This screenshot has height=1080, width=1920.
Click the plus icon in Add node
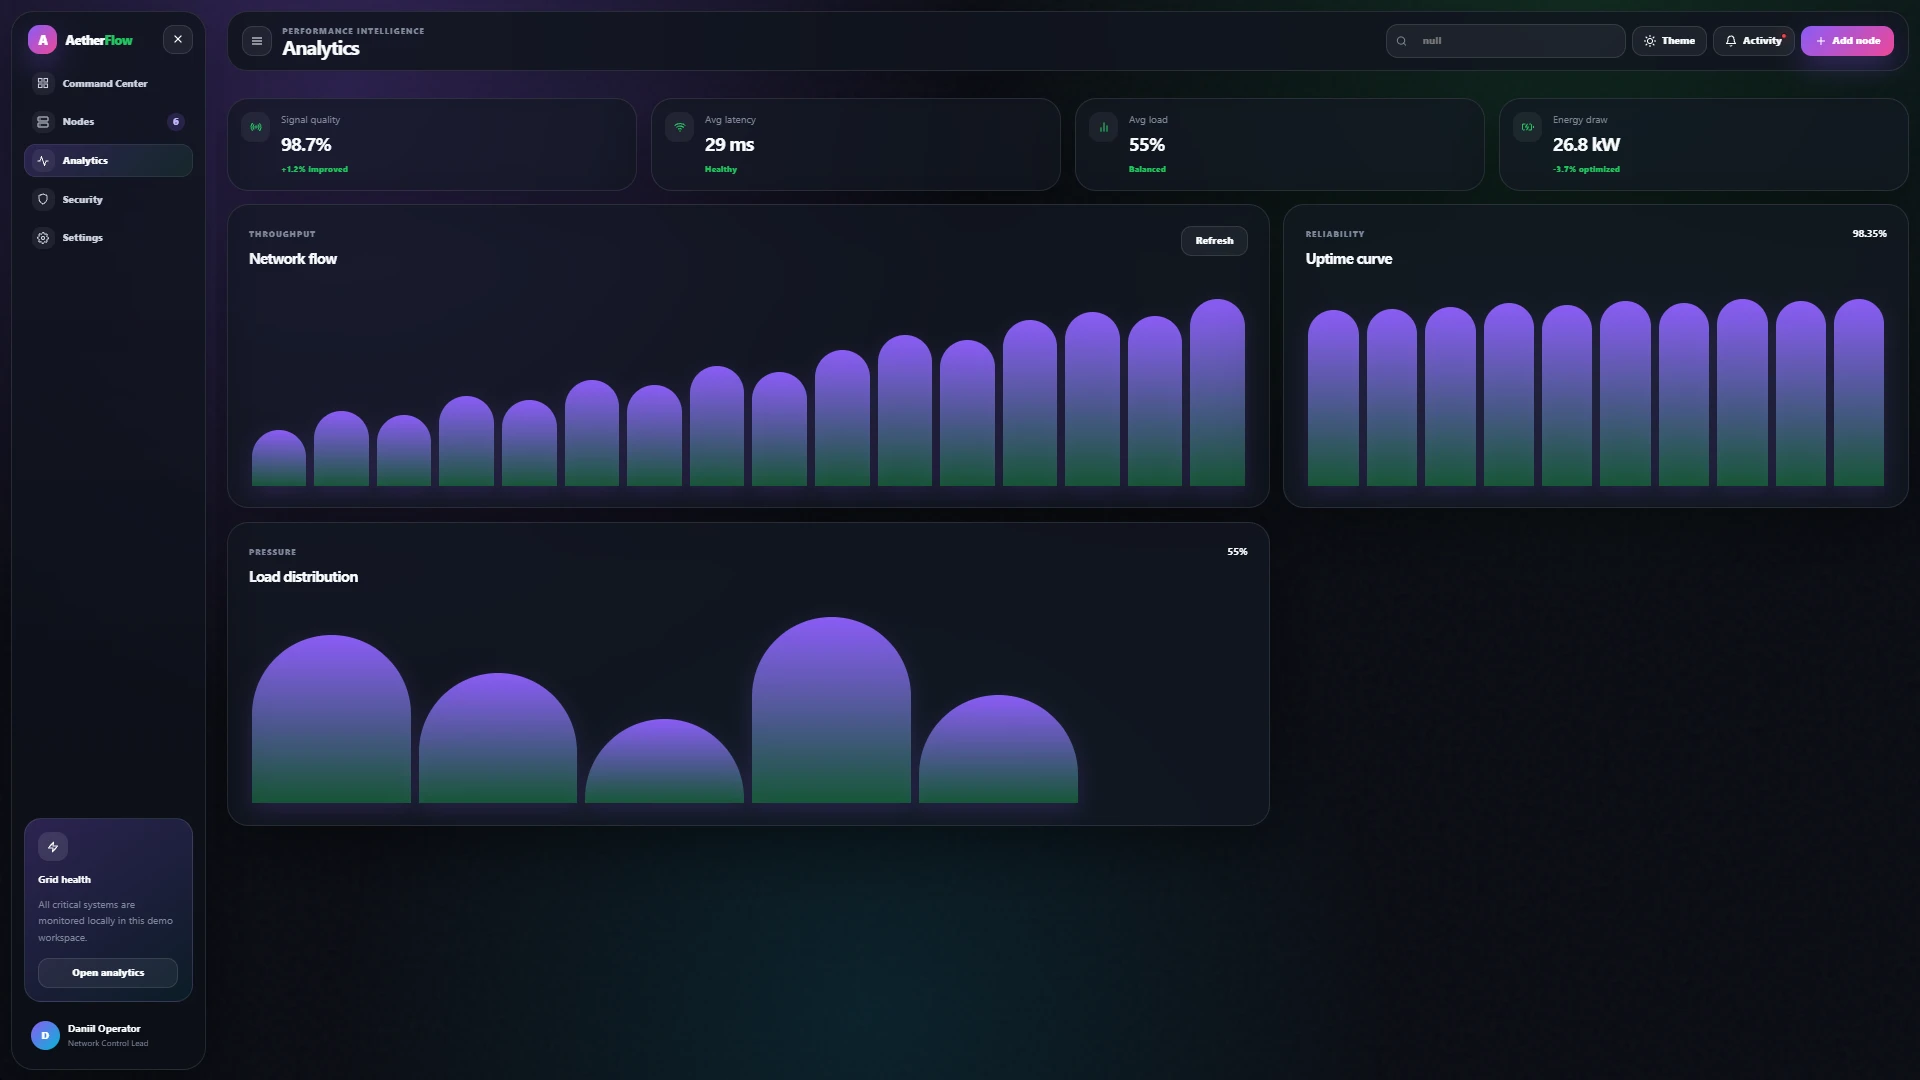(1821, 41)
